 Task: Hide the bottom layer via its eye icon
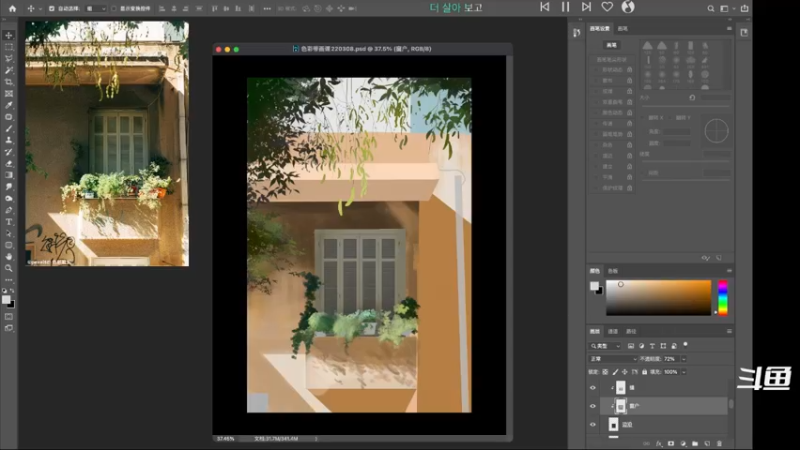pos(593,424)
